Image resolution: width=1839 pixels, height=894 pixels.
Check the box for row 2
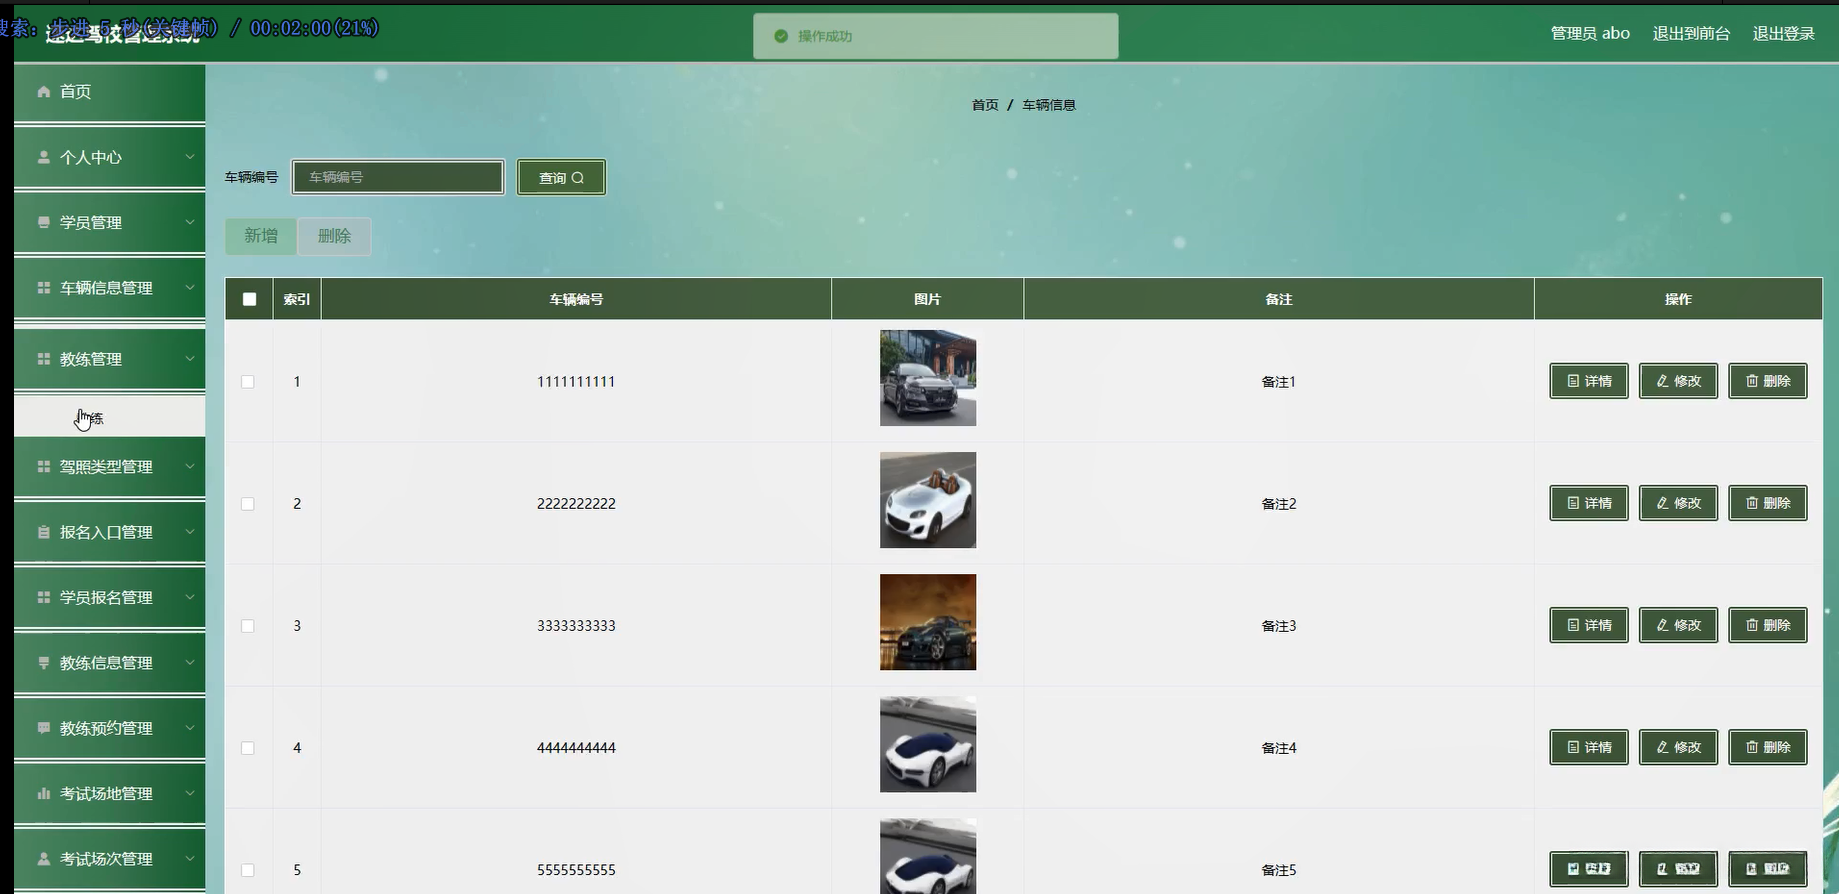[x=248, y=504]
